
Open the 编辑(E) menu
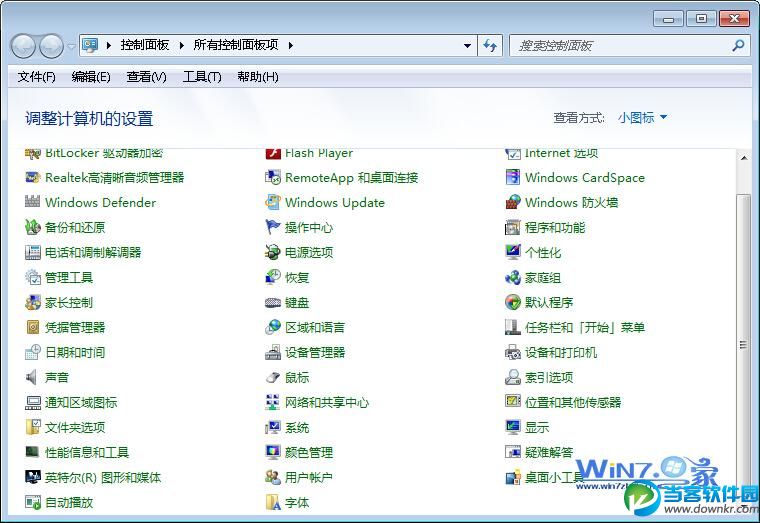click(x=91, y=77)
